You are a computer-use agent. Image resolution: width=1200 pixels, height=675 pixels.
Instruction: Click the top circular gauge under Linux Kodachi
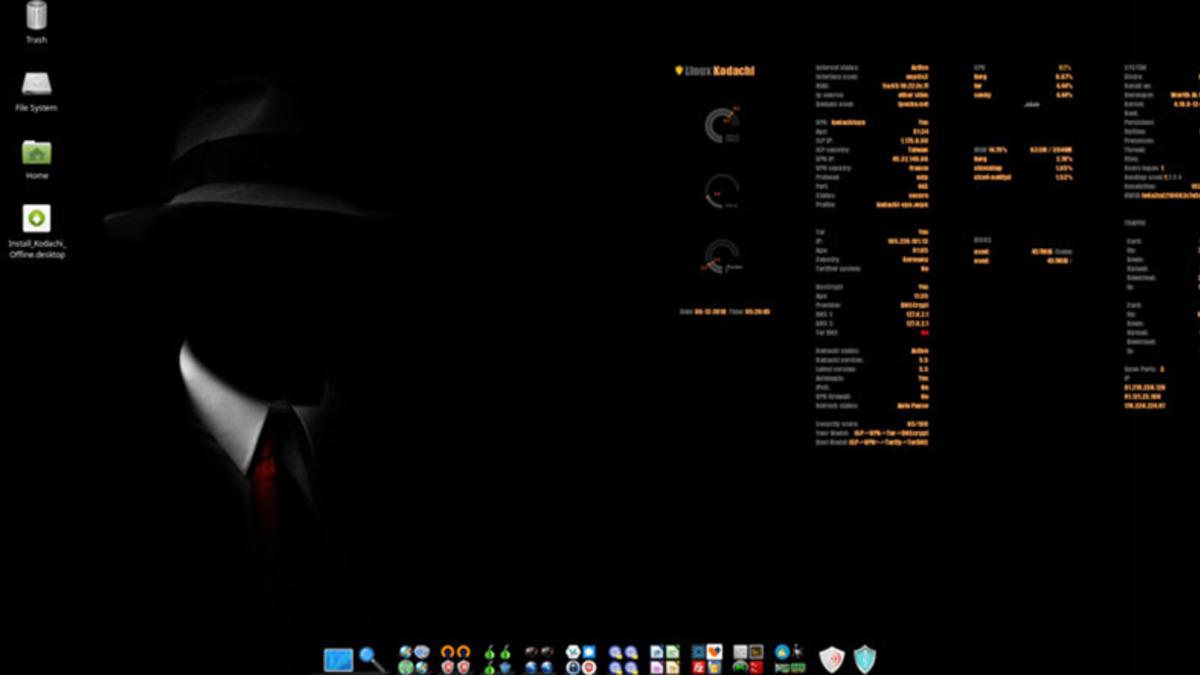pyautogui.click(x=721, y=125)
